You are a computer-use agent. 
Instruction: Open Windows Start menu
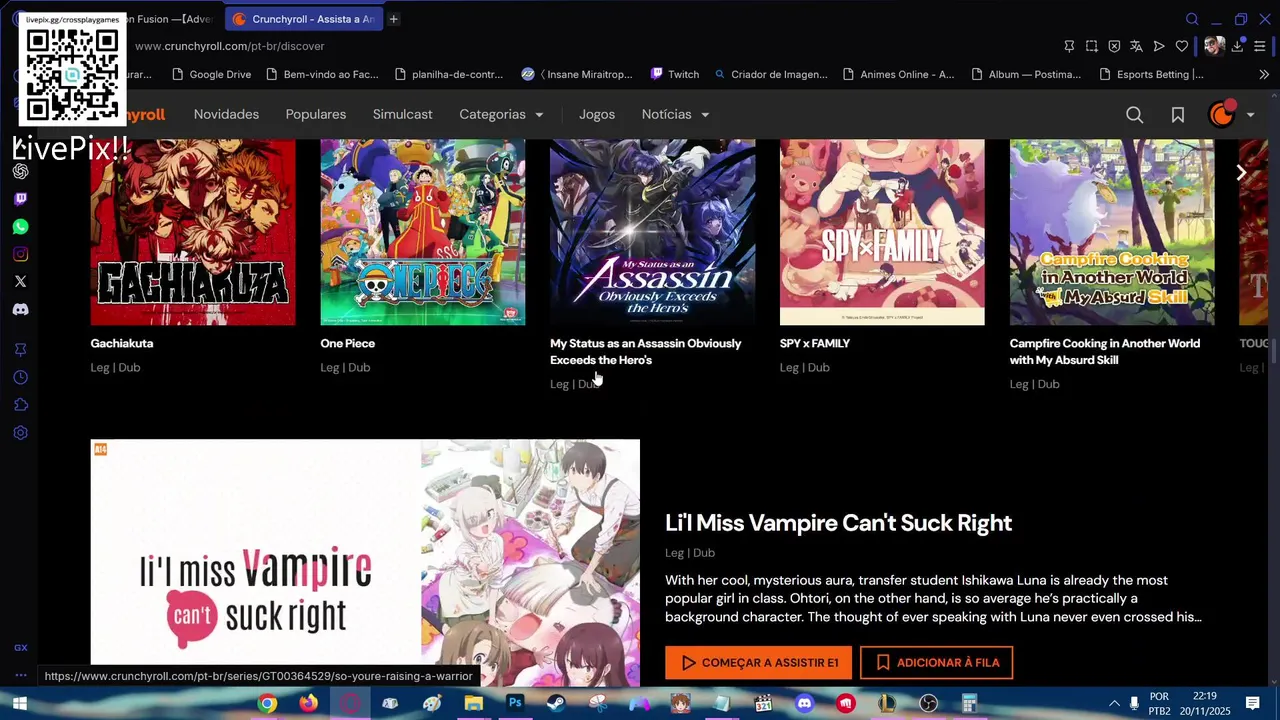[19, 704]
